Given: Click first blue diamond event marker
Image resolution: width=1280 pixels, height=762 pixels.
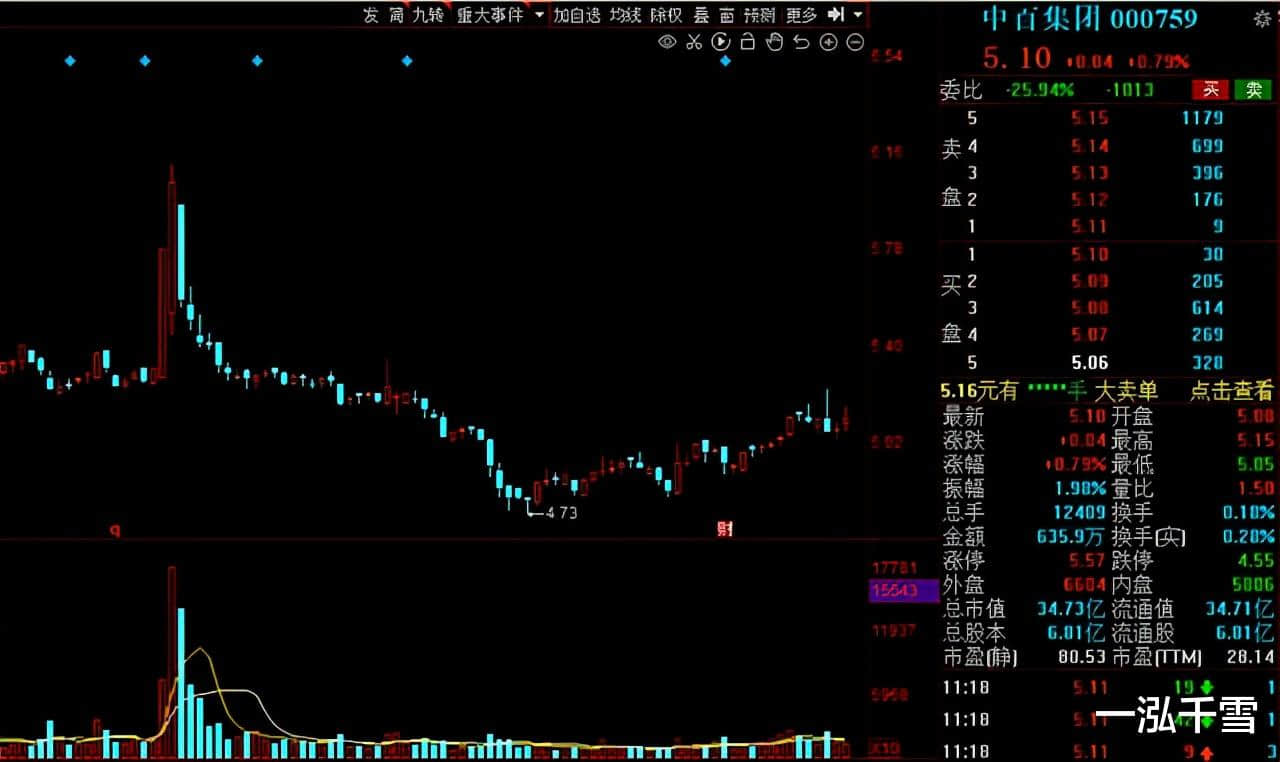Looking at the screenshot, I should point(70,61).
